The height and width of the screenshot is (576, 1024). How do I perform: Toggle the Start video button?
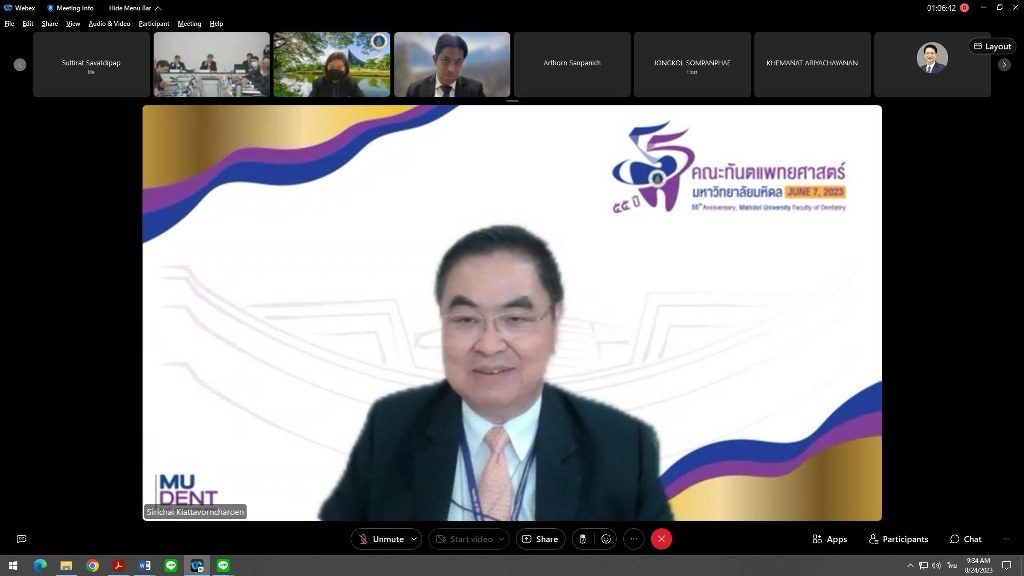464,539
